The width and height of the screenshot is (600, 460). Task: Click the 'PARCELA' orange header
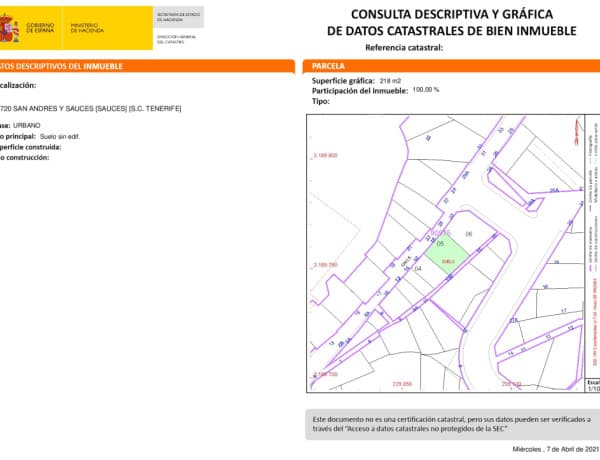click(451, 66)
